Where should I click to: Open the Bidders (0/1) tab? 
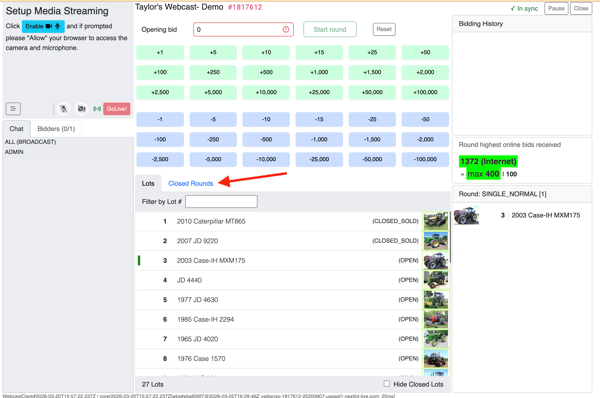click(x=56, y=129)
